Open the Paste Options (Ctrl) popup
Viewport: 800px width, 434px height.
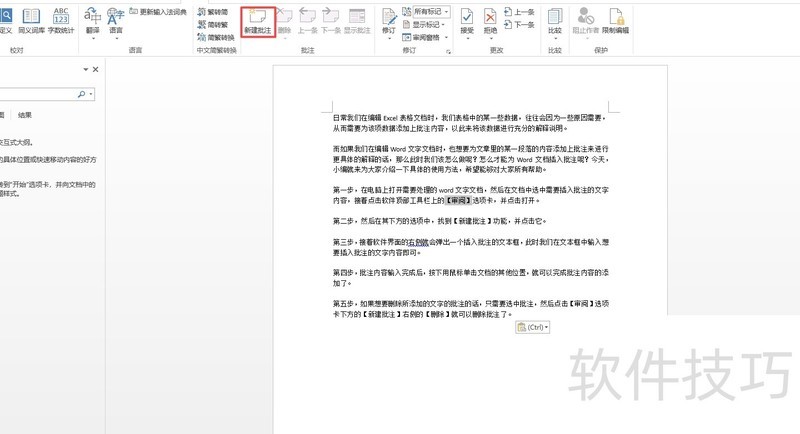coord(532,328)
